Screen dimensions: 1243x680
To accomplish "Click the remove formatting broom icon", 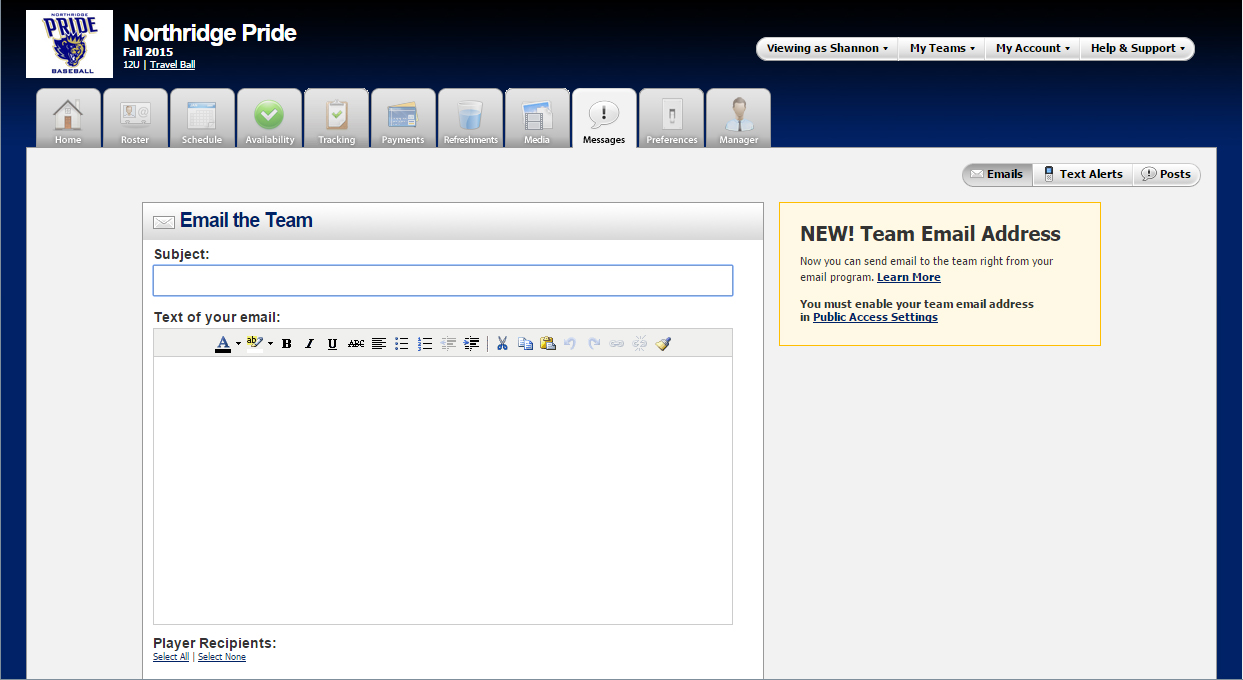I will point(663,344).
